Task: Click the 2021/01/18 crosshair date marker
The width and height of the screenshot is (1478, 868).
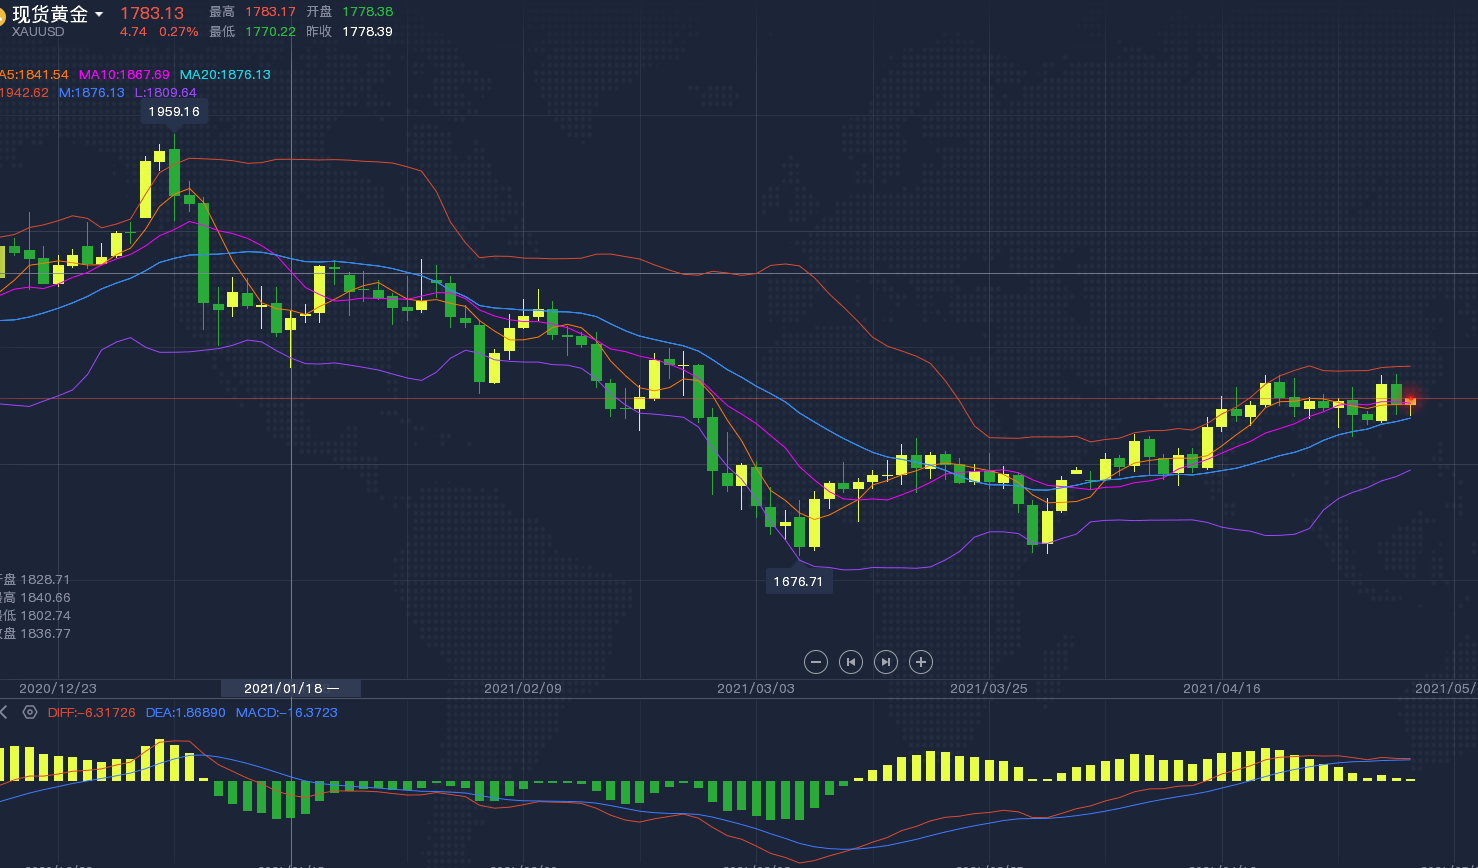Action: (290, 689)
